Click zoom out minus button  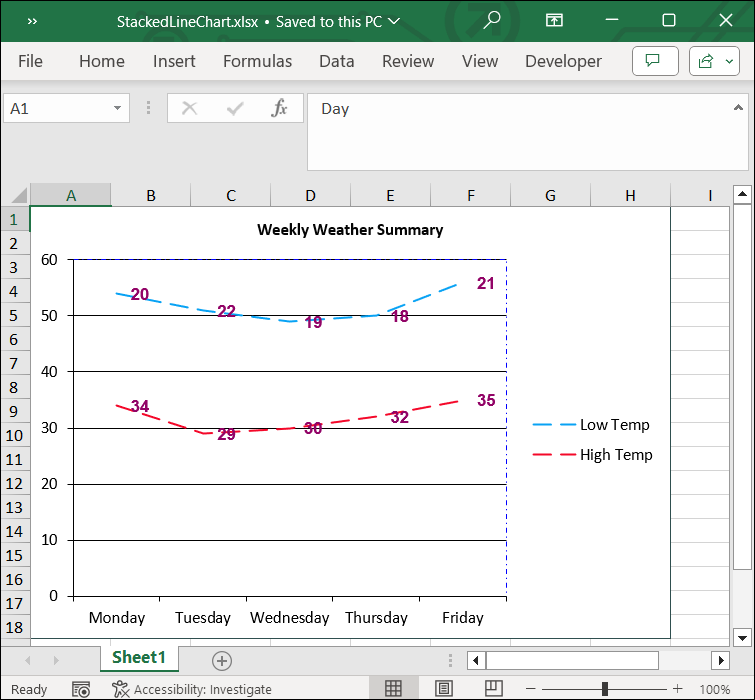[x=531, y=689]
